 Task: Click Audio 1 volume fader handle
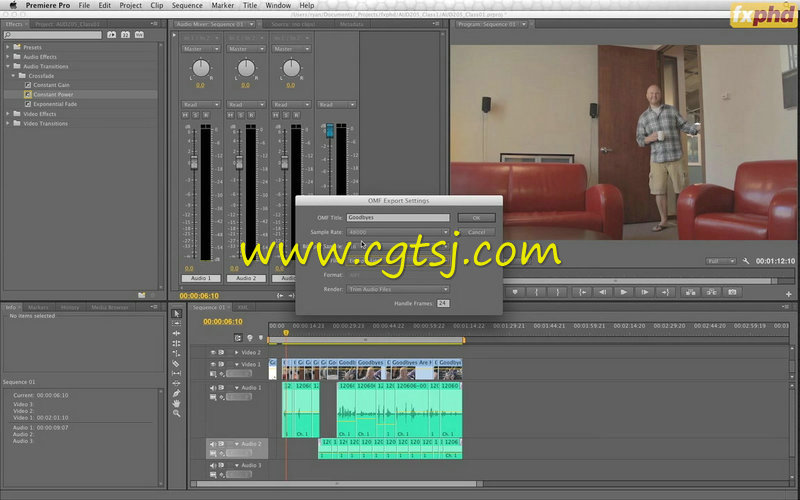click(x=194, y=163)
